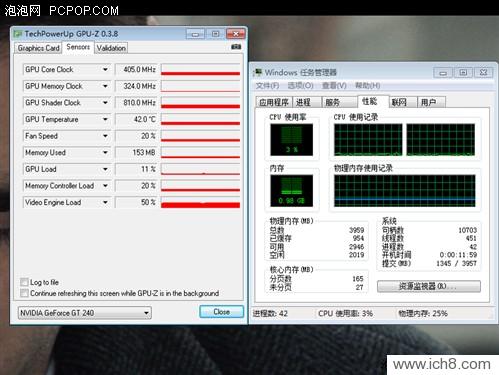The width and height of the screenshot is (499, 375).
Task: Open the 帮助(H) menu in Task Manager
Action: 367,86
